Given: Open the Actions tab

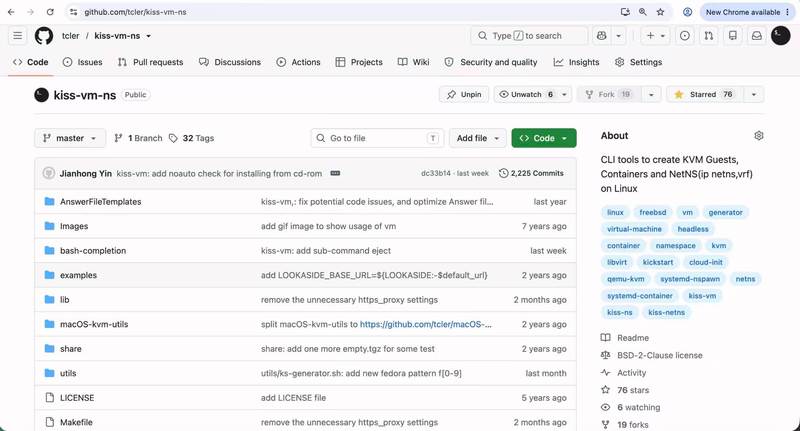Looking at the screenshot, I should point(298,62).
